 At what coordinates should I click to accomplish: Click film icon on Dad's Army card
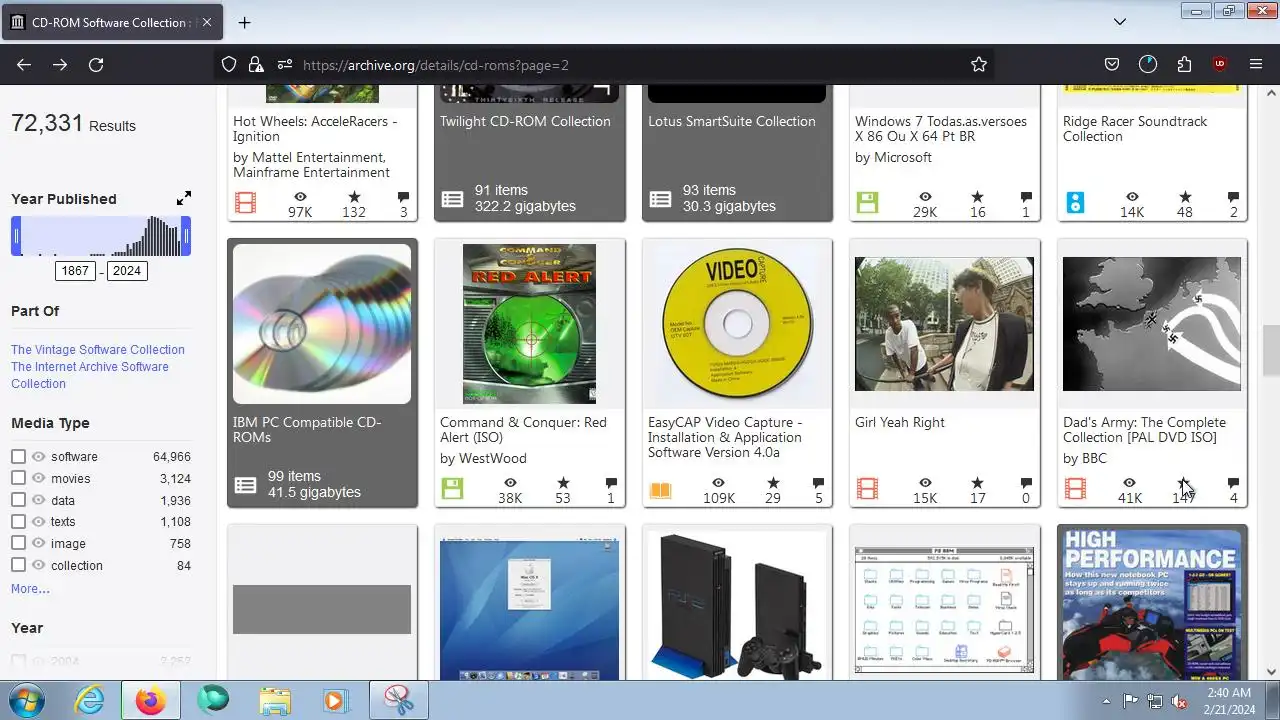(x=1075, y=489)
